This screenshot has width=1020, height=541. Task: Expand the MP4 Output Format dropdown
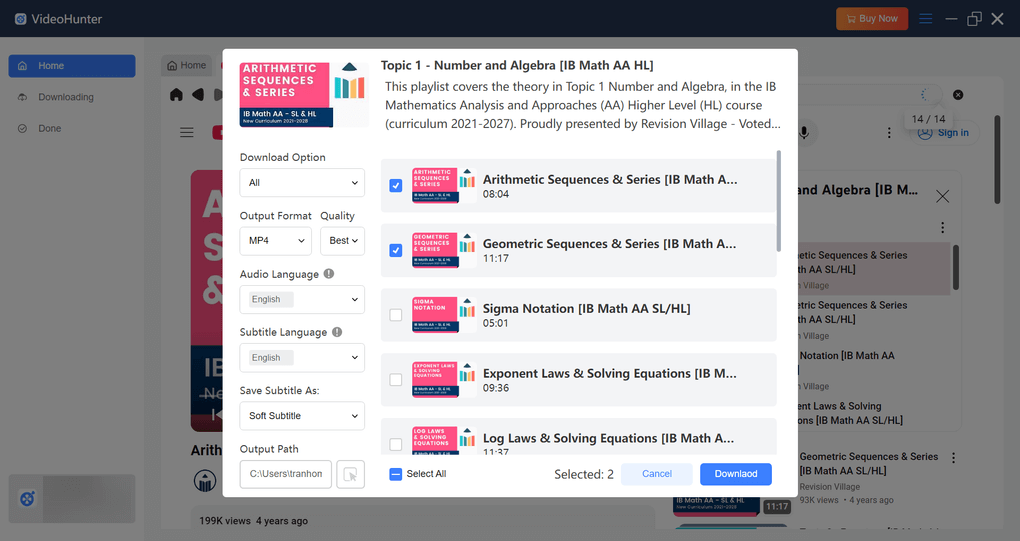275,241
